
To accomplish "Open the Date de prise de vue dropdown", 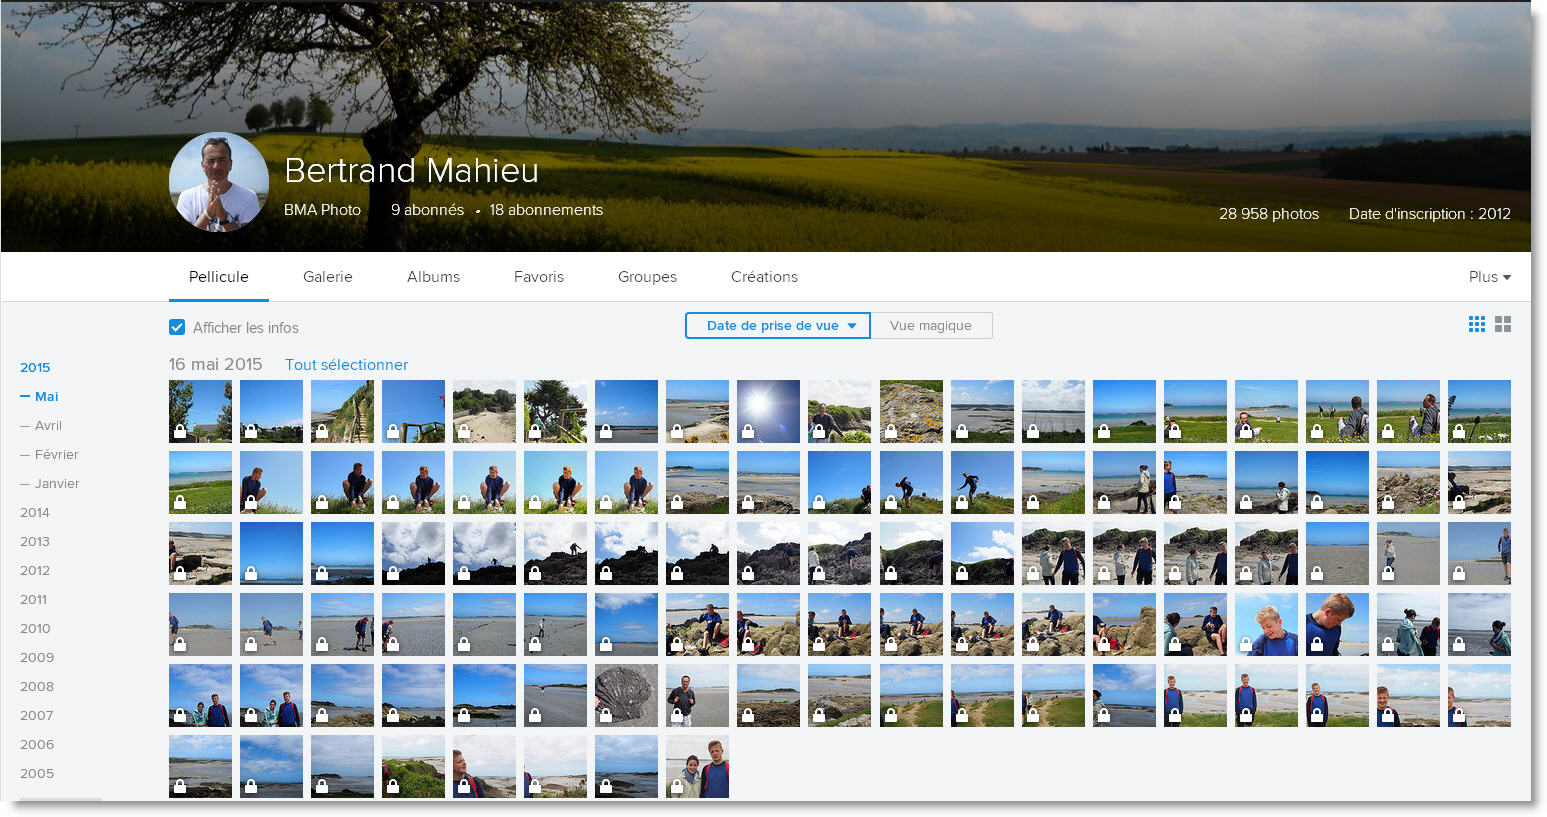I will pyautogui.click(x=778, y=326).
